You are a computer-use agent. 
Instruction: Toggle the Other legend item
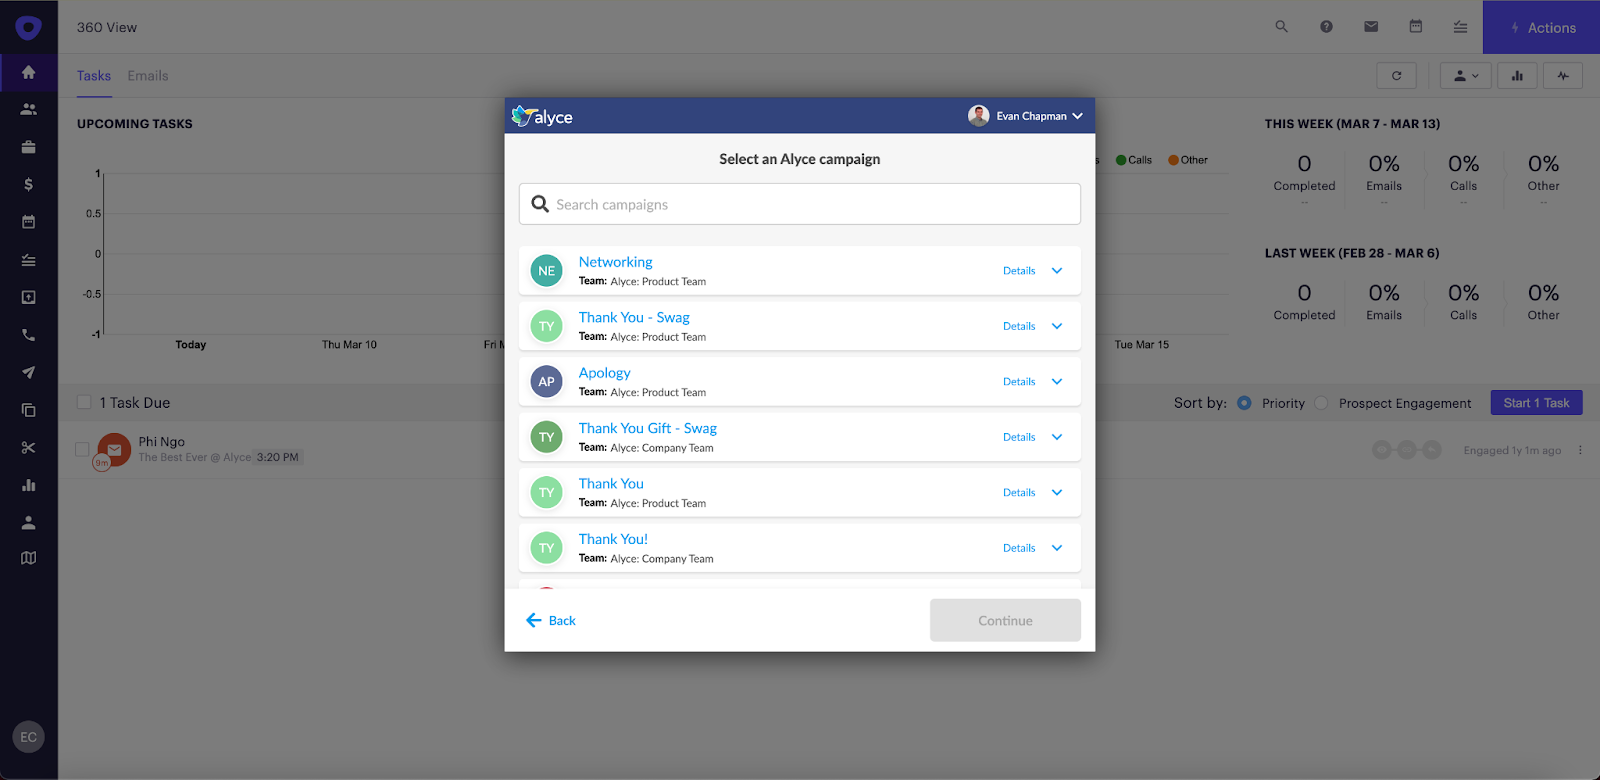(1188, 160)
